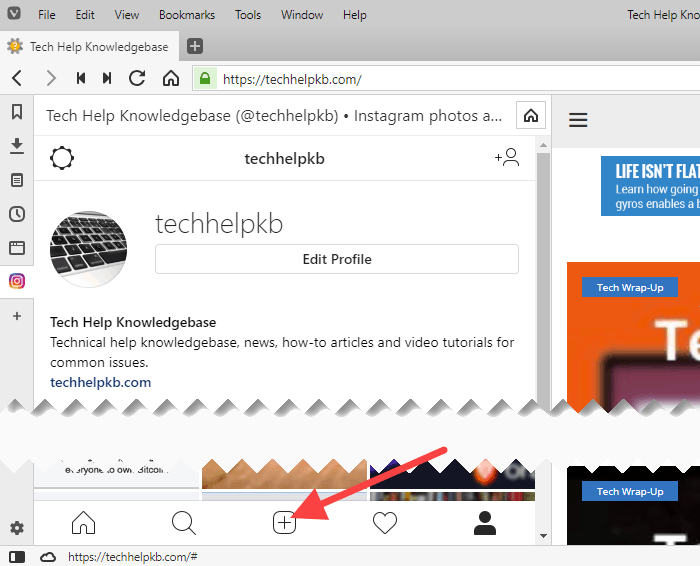The image size is (700, 566).
Task: Click techhelpkb header username text
Action: point(284,158)
